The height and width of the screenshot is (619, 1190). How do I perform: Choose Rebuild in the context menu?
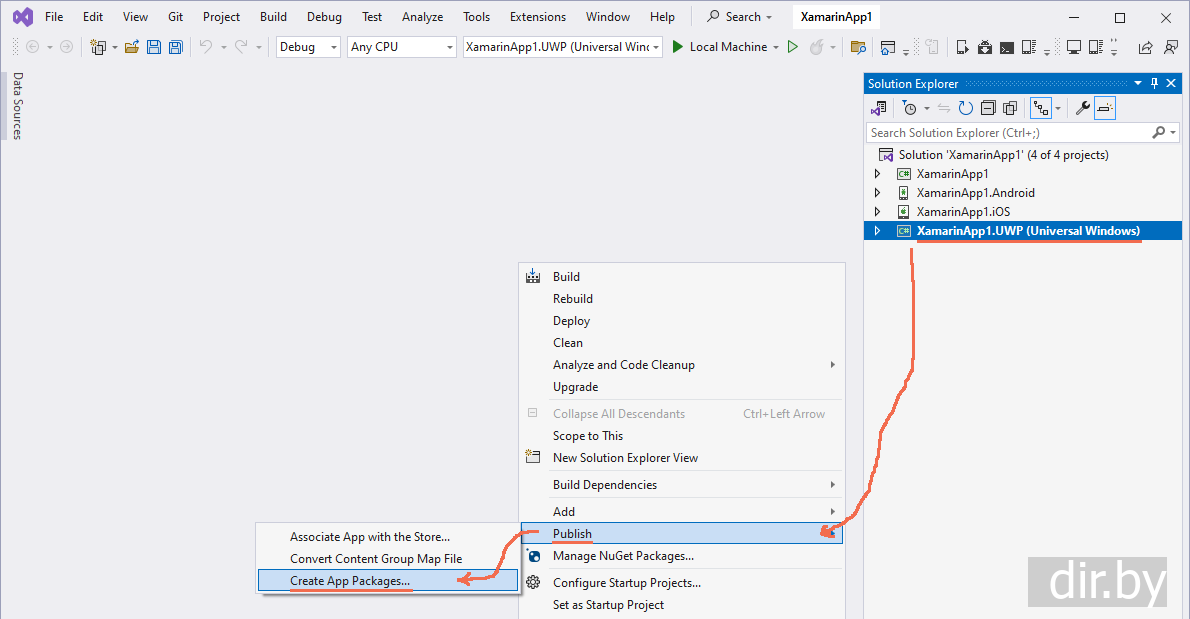(573, 299)
